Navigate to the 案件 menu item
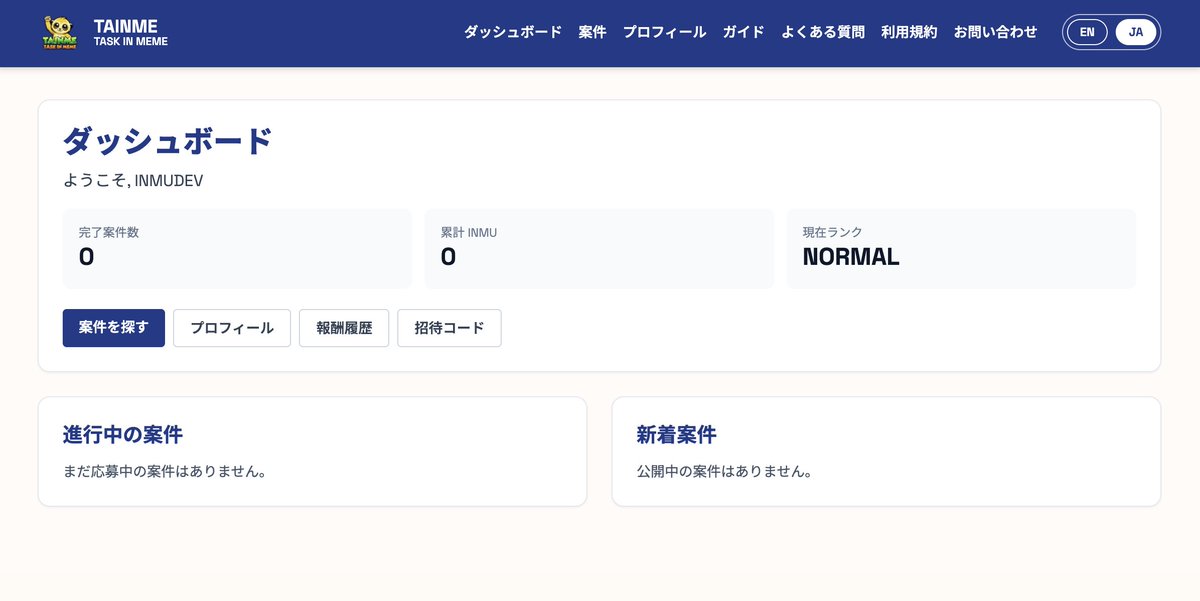Viewport: 1200px width, 601px height. tap(592, 32)
